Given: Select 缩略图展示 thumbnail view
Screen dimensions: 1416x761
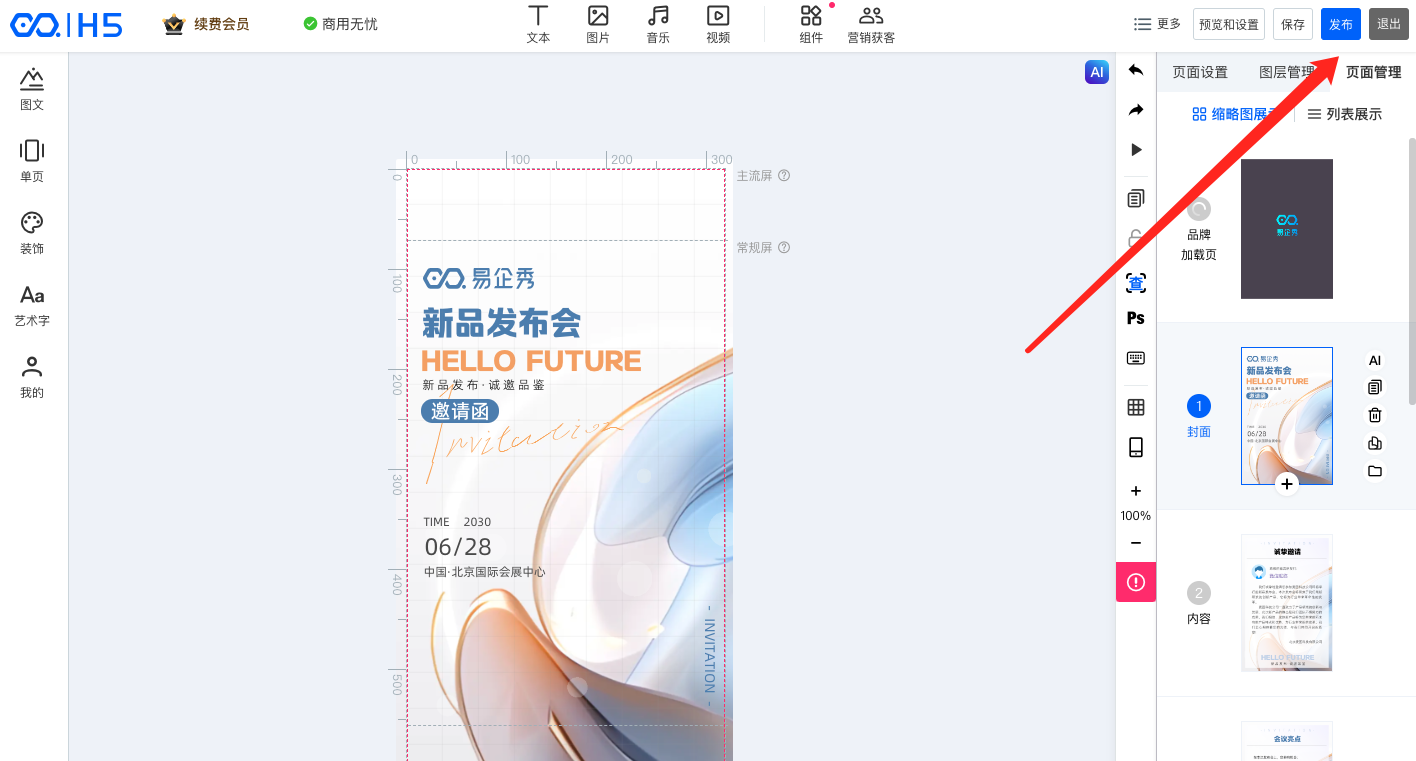Looking at the screenshot, I should pos(1238,114).
